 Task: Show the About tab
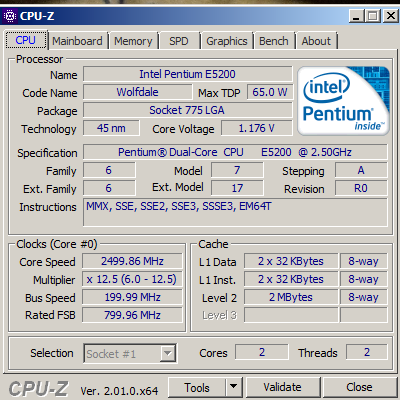click(x=316, y=41)
